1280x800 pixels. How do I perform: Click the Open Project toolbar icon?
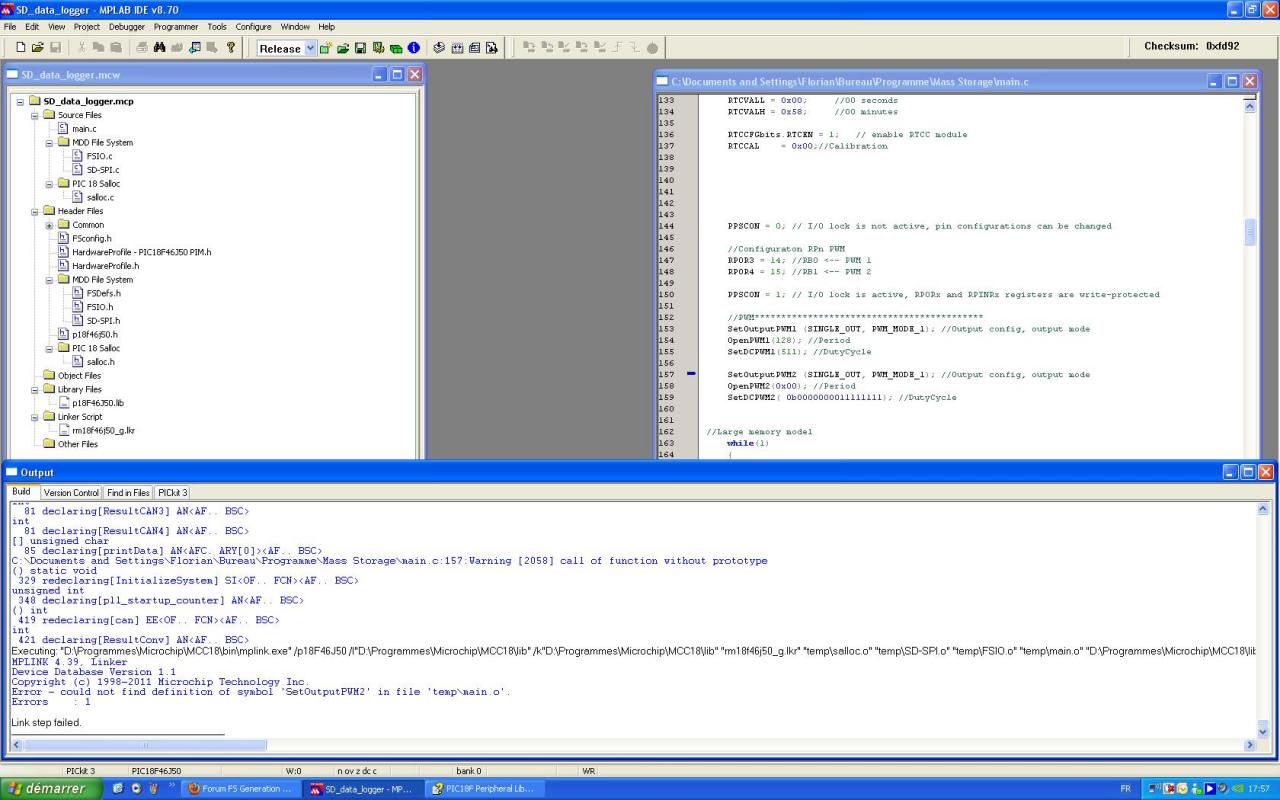343,47
